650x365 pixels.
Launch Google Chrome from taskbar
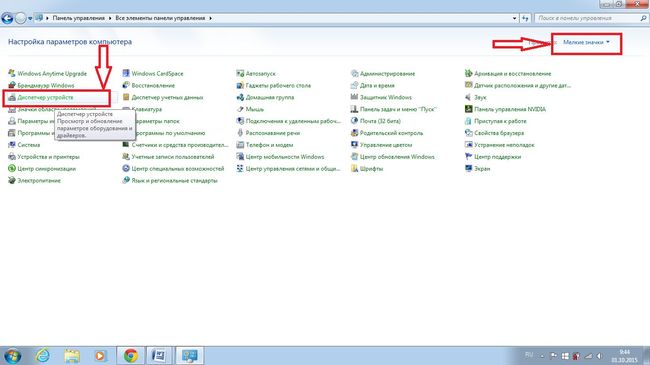click(x=131, y=355)
